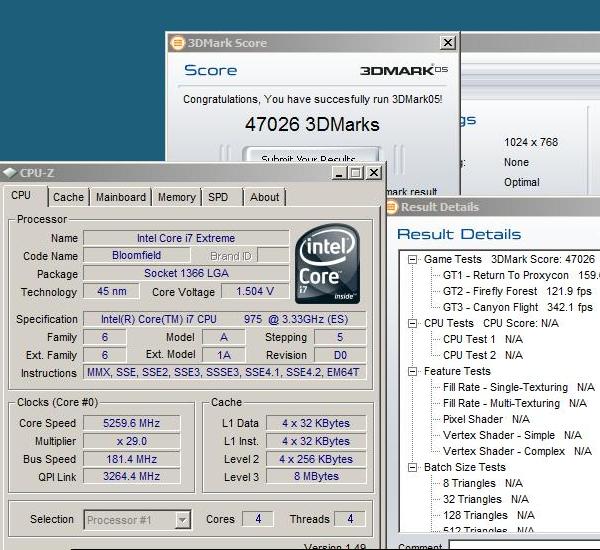Click the Name field 'Intel Core i7 Extreme'

click(x=186, y=238)
